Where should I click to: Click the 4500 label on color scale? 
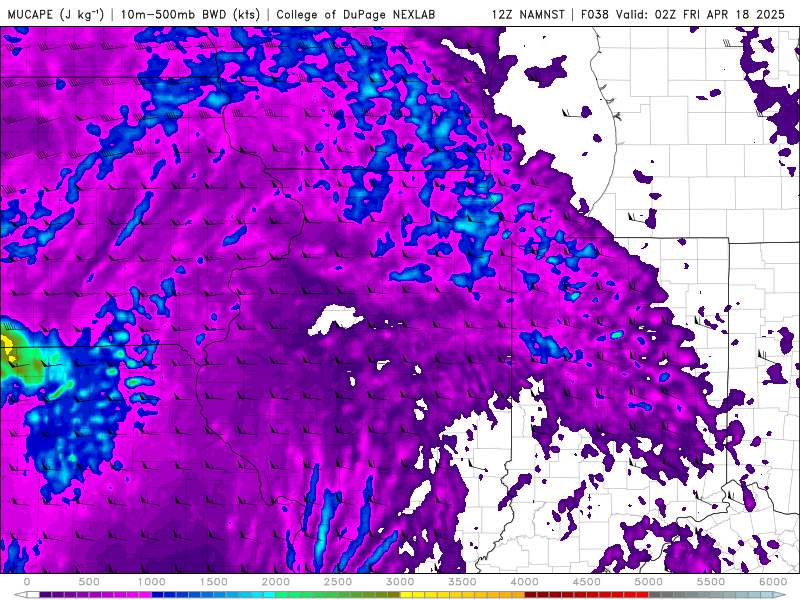(587, 582)
